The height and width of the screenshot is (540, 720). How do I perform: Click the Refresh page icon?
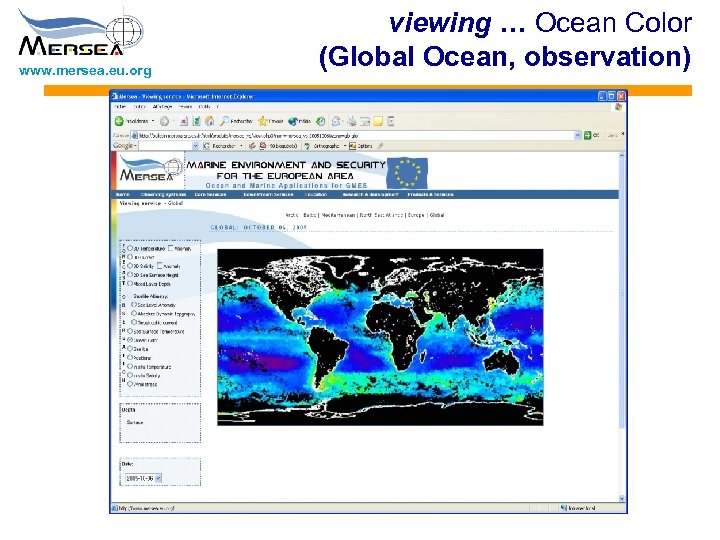tap(197, 121)
